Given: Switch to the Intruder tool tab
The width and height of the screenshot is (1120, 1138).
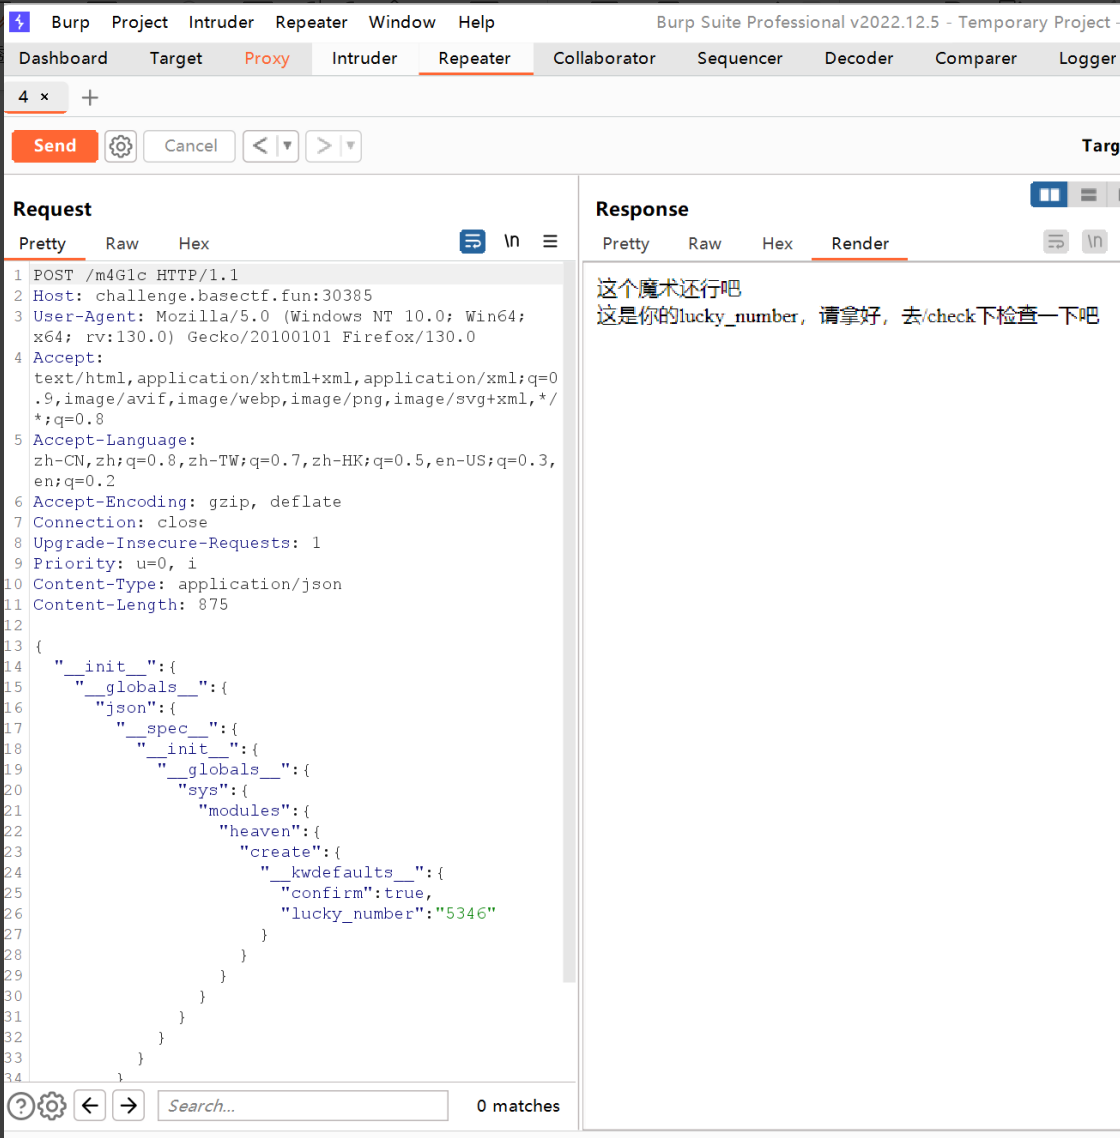Looking at the screenshot, I should click(x=364, y=58).
